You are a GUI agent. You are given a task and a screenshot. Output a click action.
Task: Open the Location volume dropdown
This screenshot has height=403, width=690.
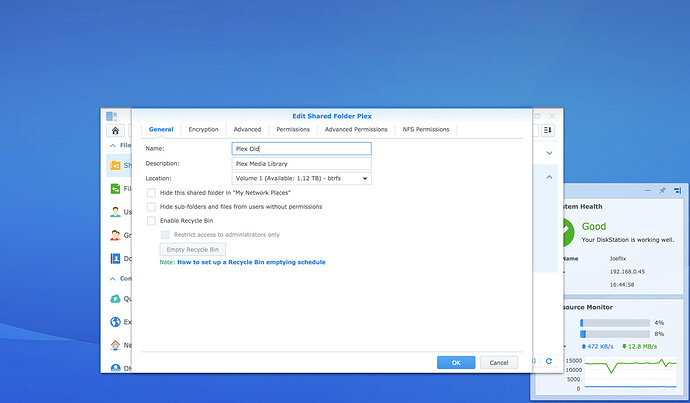pyautogui.click(x=301, y=178)
